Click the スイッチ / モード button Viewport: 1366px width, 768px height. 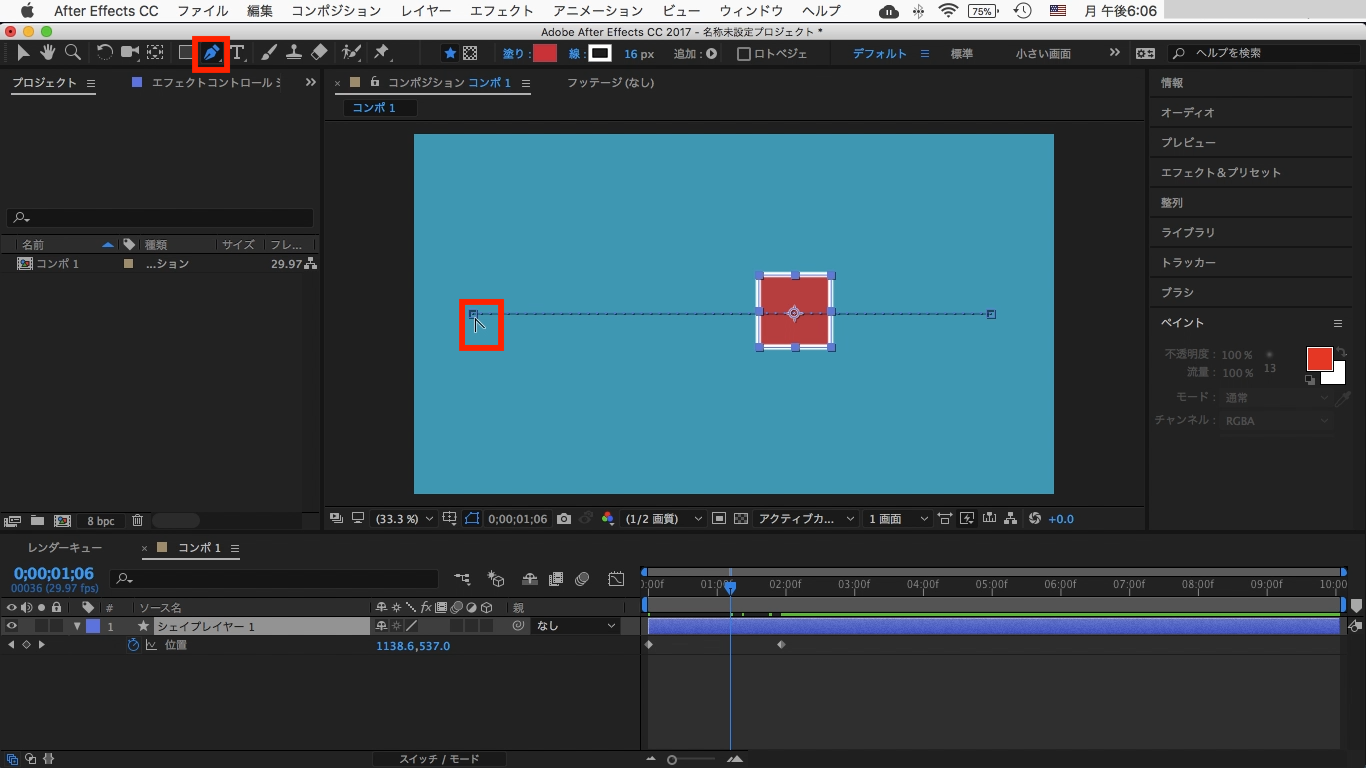point(439,759)
